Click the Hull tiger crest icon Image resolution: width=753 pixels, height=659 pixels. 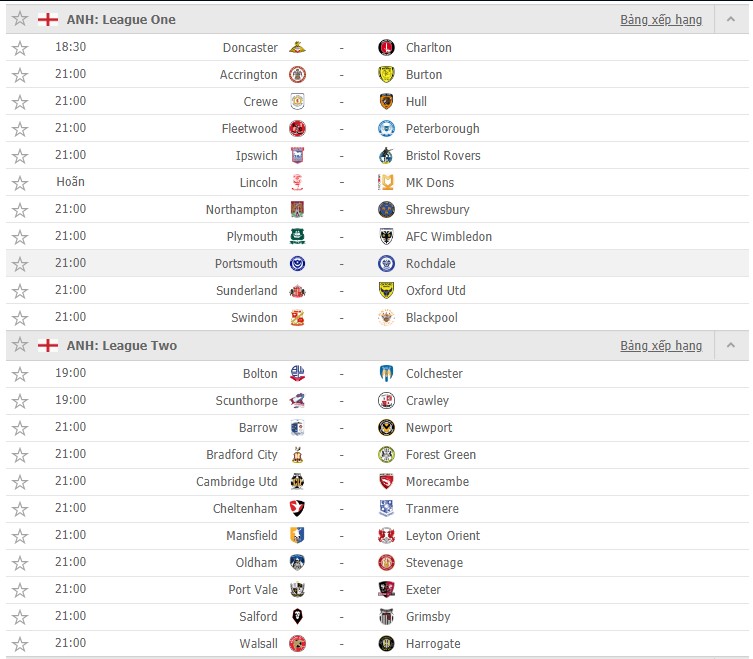(386, 101)
